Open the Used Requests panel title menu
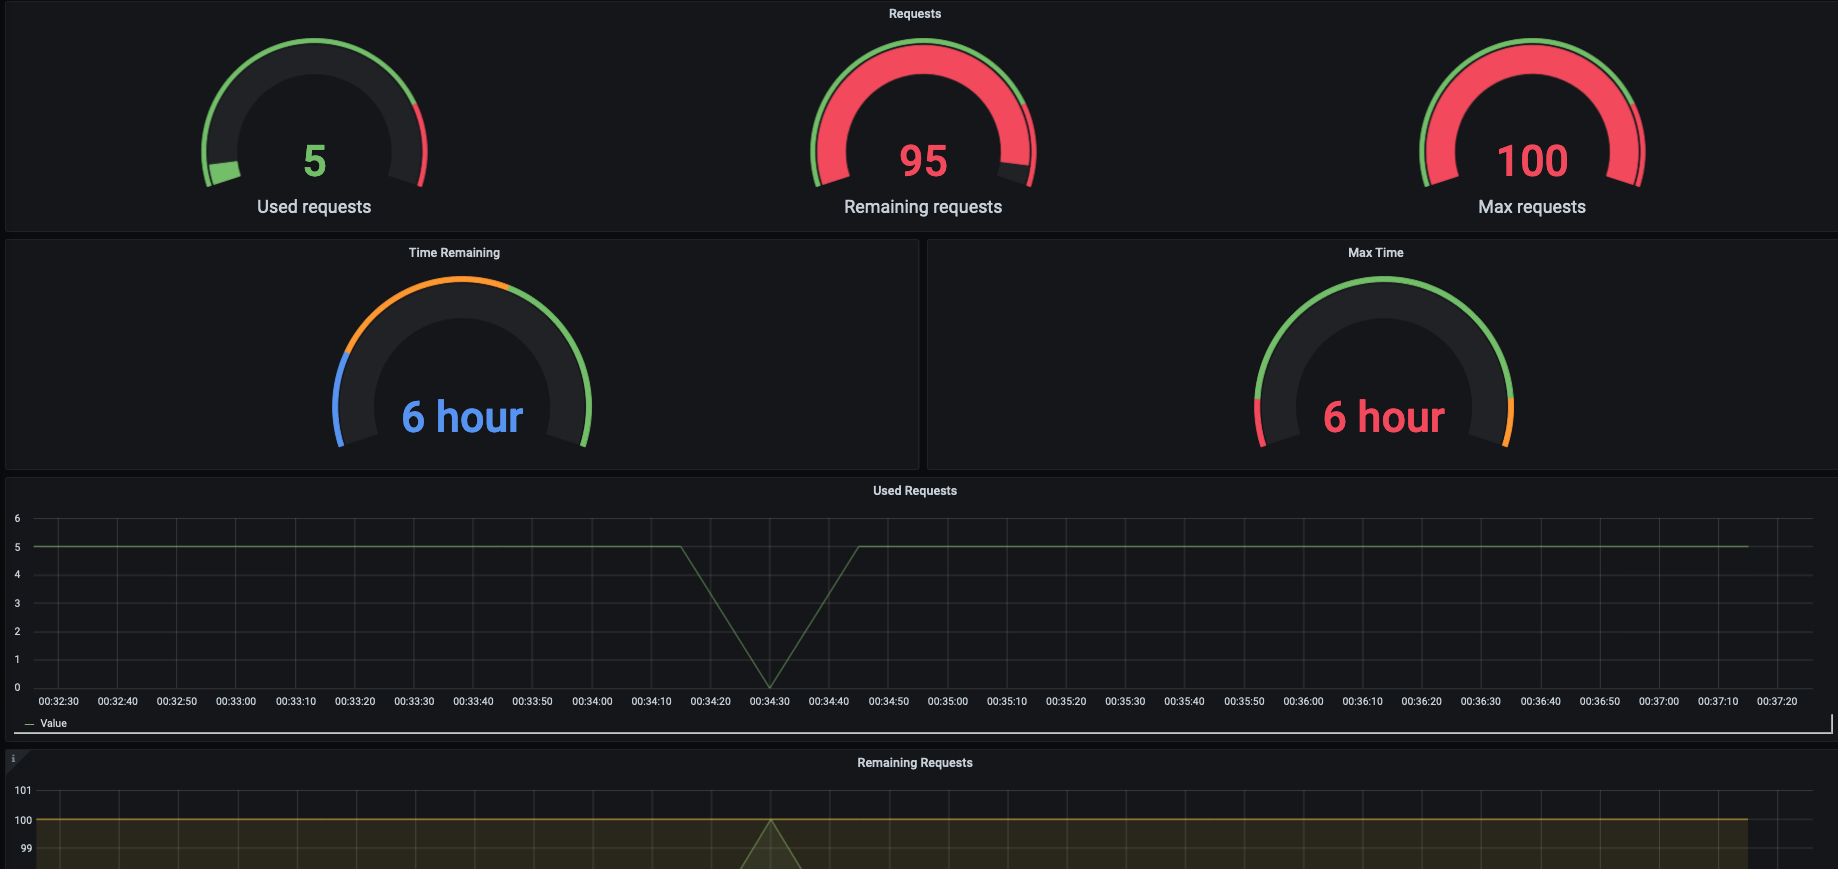The image size is (1838, 869). (x=914, y=491)
